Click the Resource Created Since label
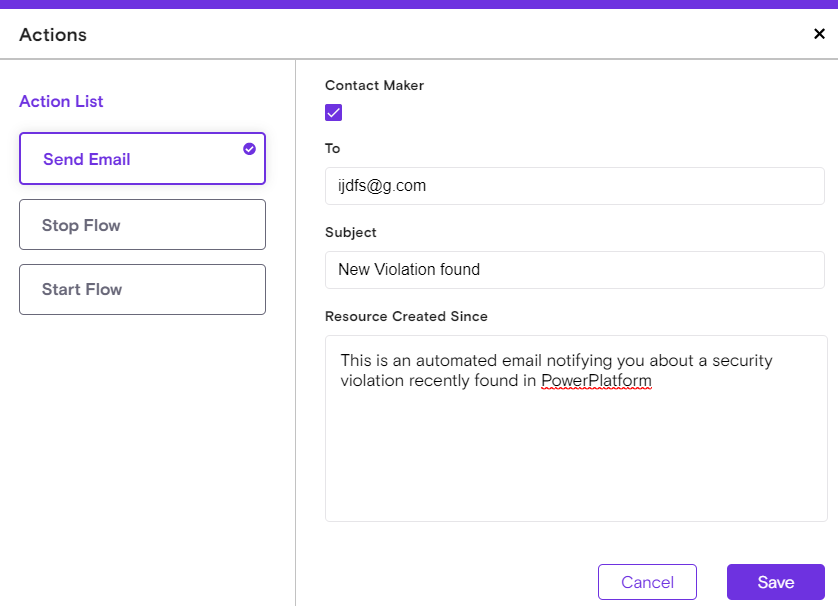Viewport: 838px width, 606px height. 406,316
